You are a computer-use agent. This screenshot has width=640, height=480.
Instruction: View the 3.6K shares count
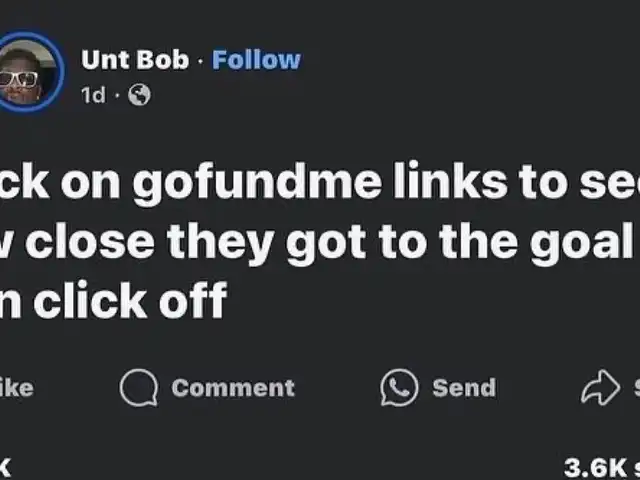[x=600, y=467]
